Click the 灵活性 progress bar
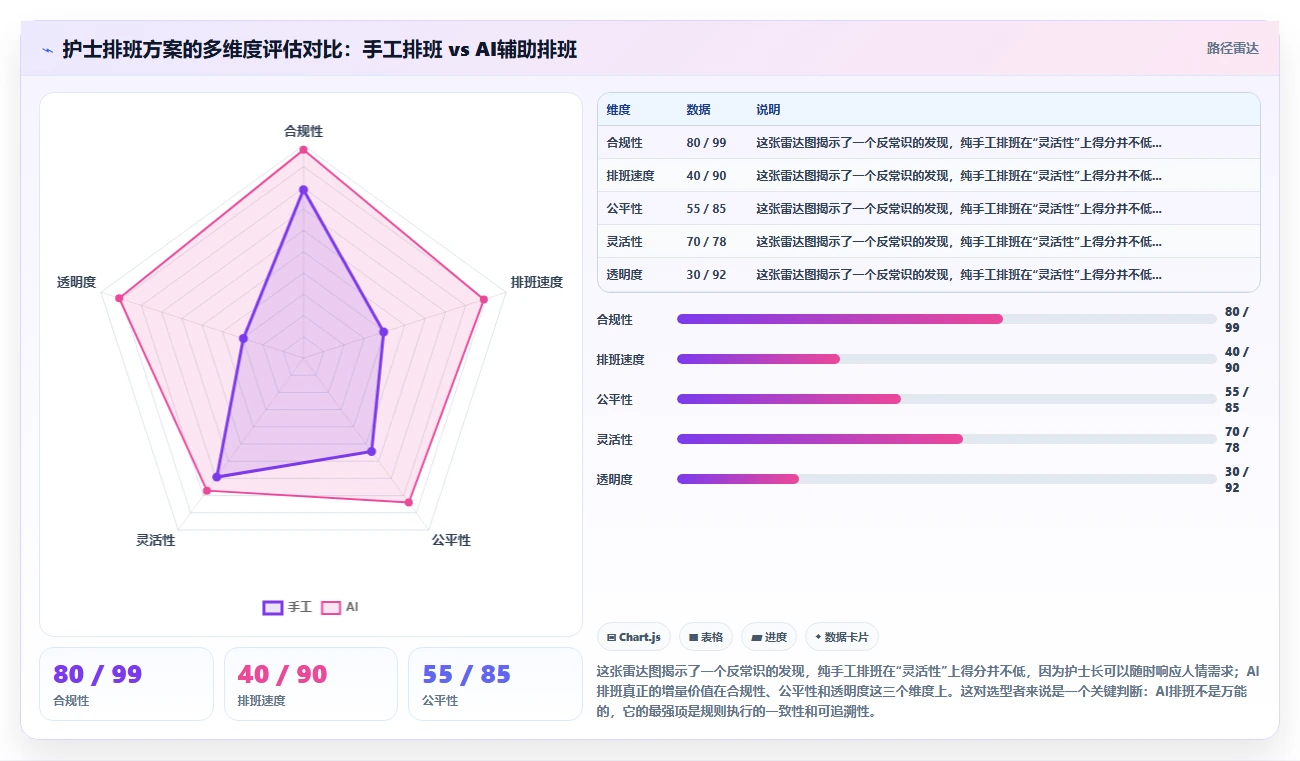This screenshot has width=1300, height=761. [947, 439]
